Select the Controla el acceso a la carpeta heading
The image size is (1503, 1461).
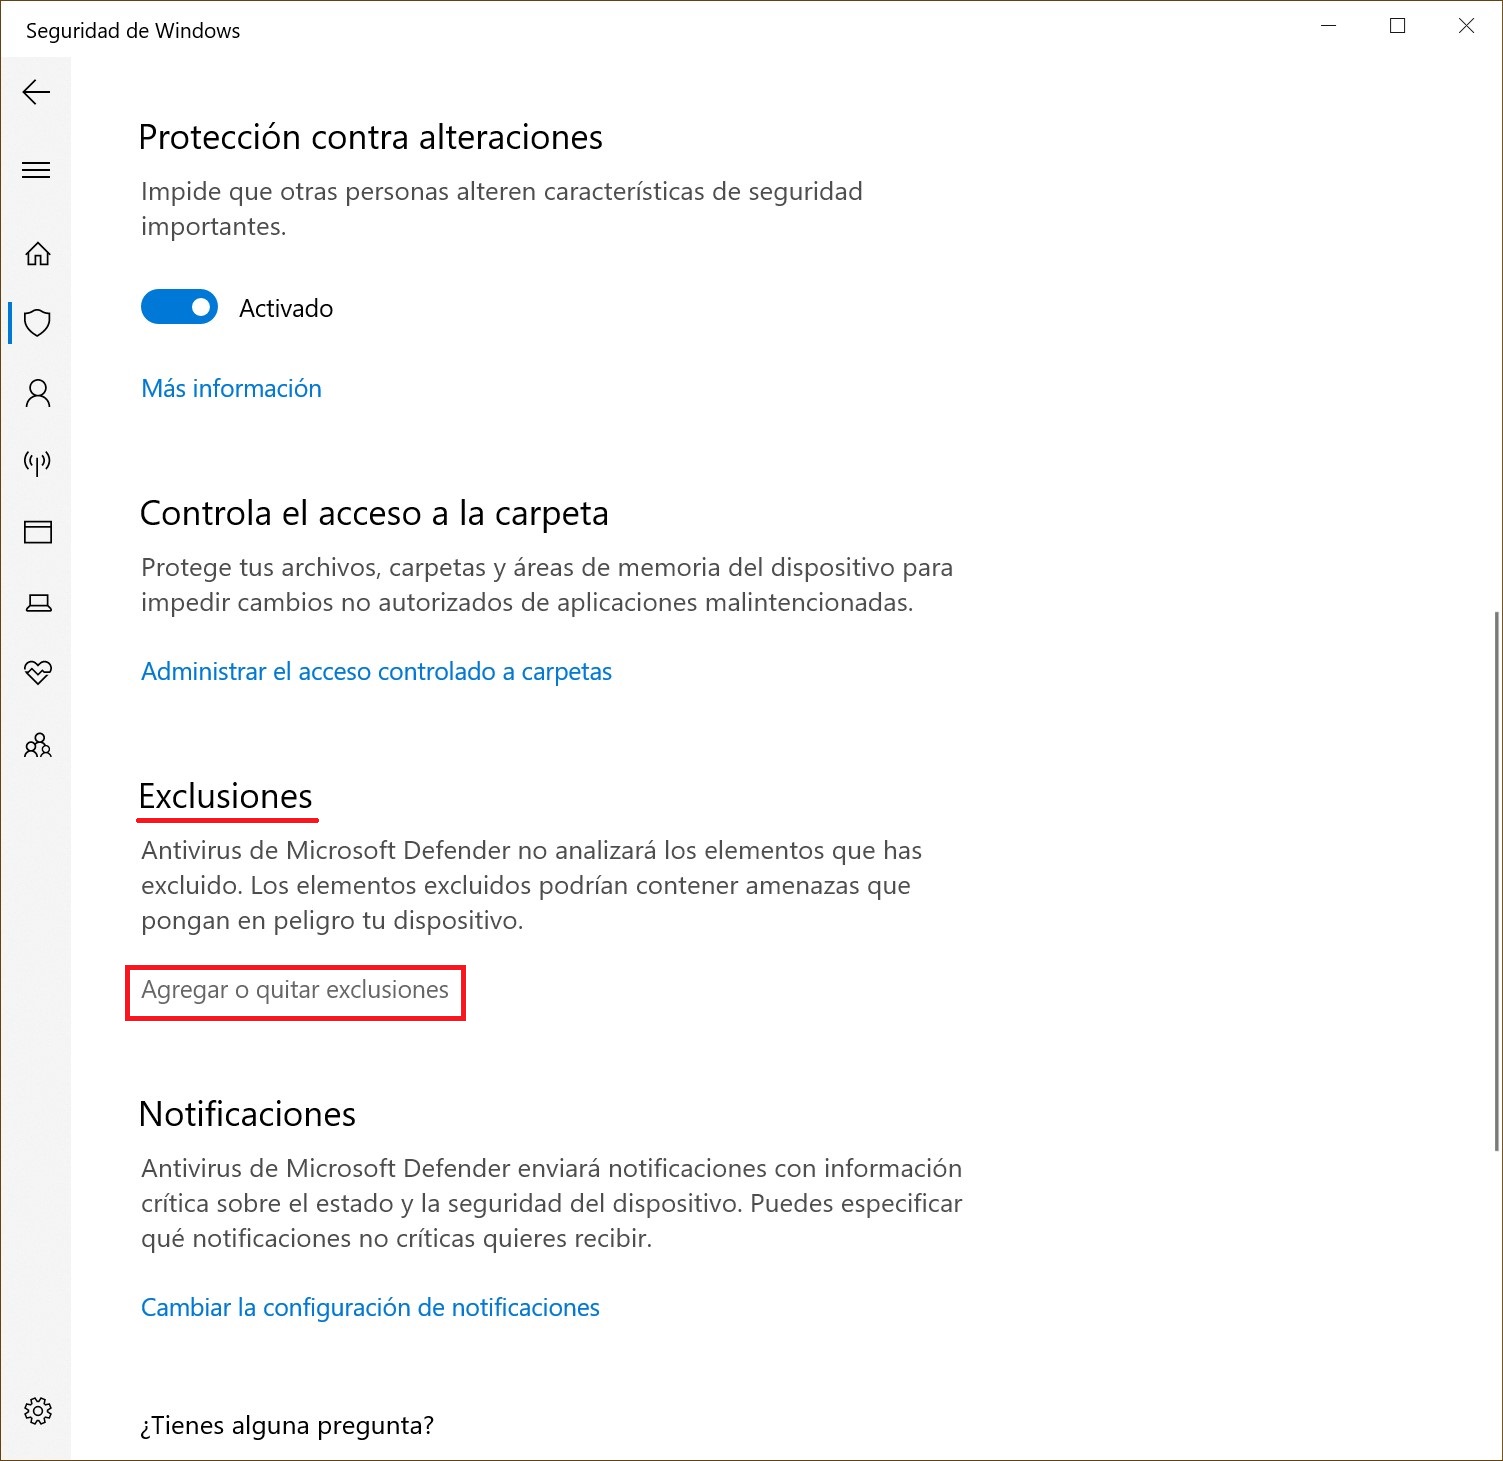374,513
